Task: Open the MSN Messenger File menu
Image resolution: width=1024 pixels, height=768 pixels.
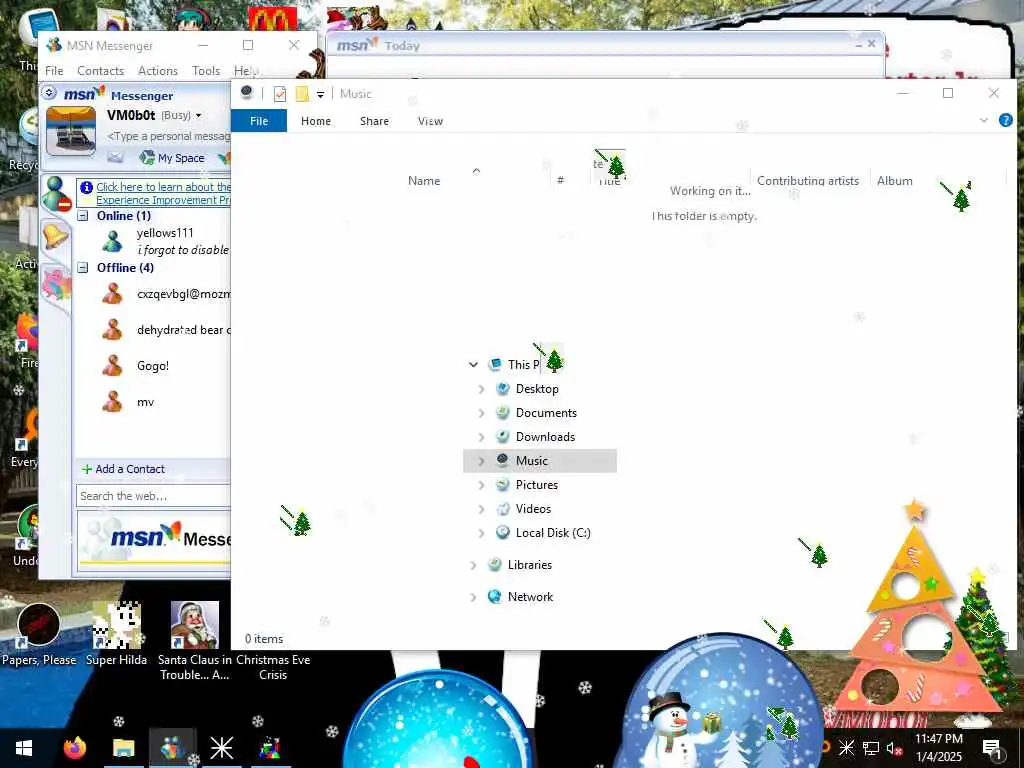Action: [54, 71]
